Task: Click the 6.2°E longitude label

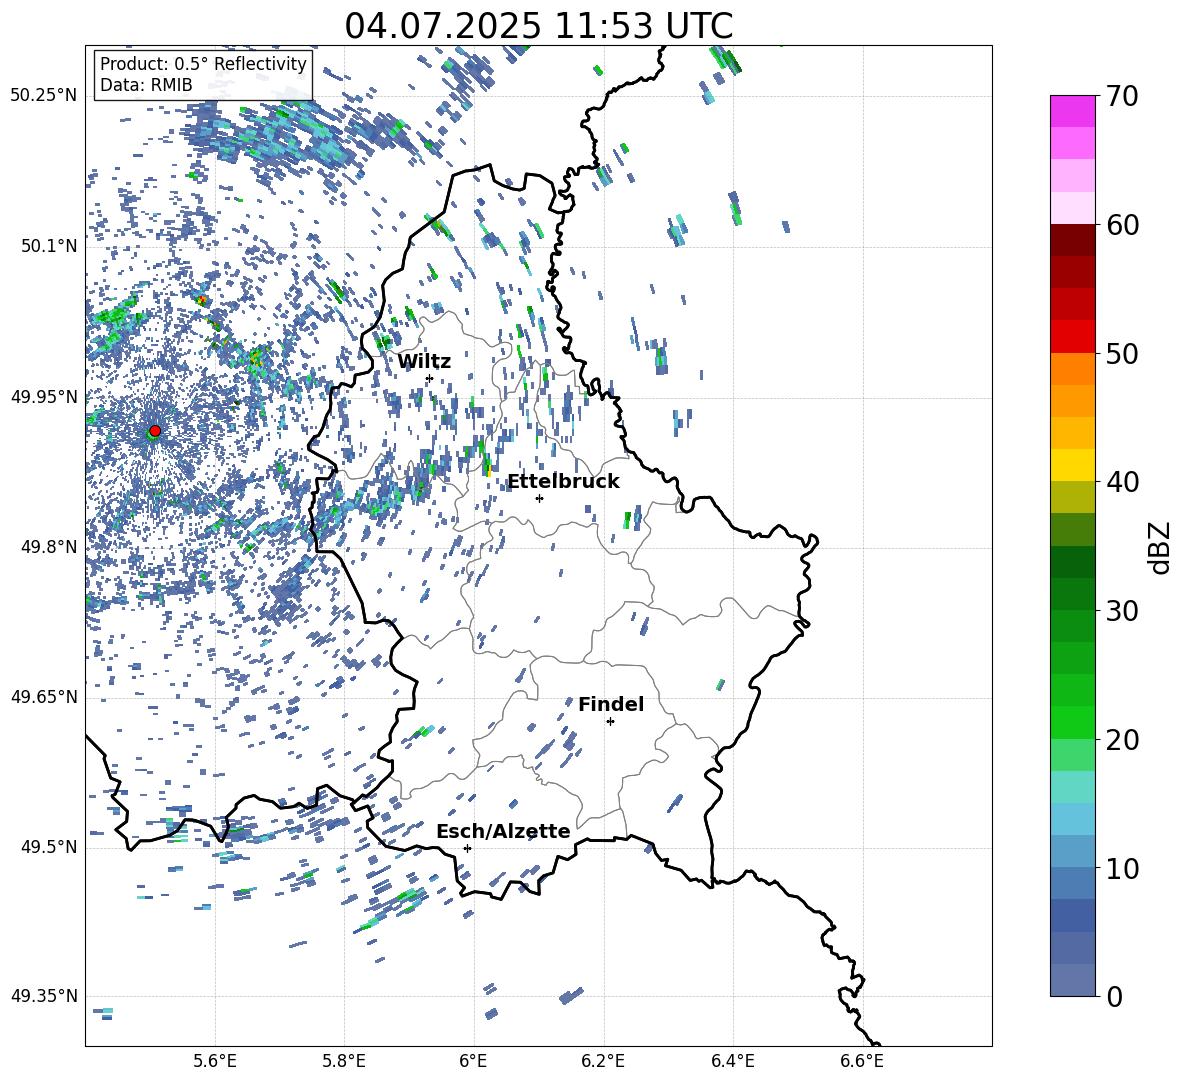Action: point(603,1061)
